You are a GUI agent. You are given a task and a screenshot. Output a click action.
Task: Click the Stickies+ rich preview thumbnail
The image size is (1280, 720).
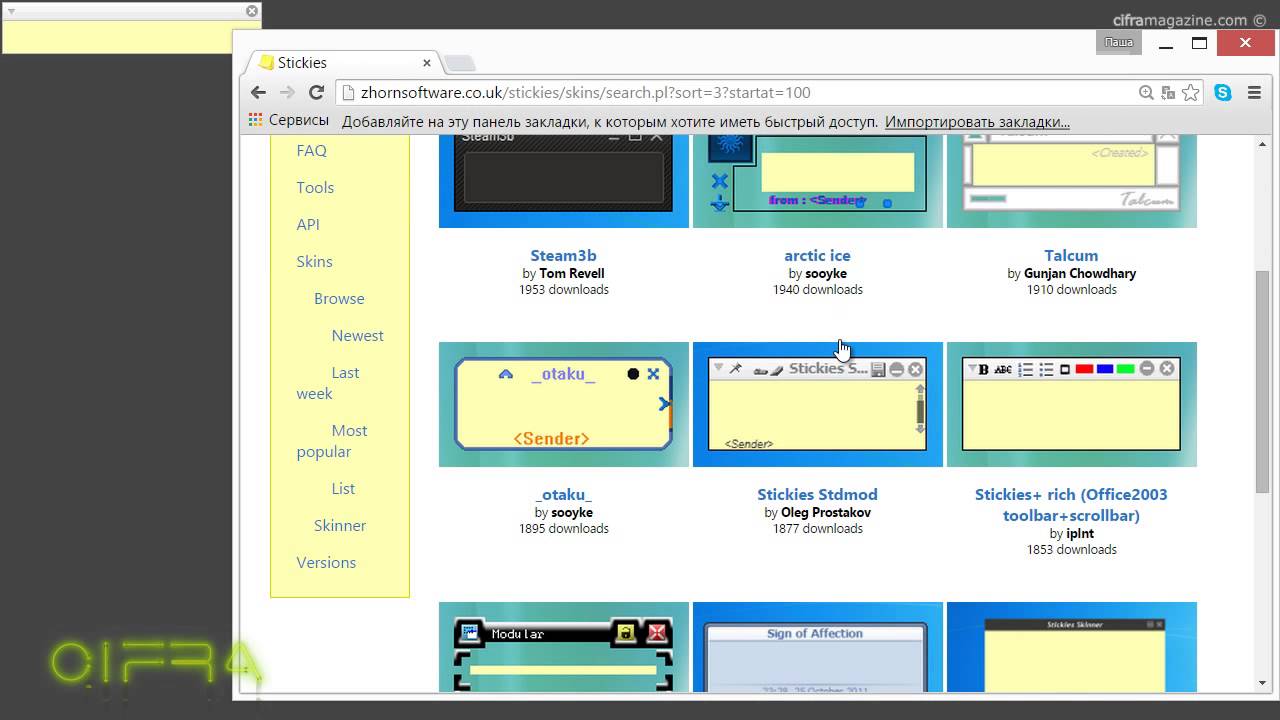[1072, 404]
